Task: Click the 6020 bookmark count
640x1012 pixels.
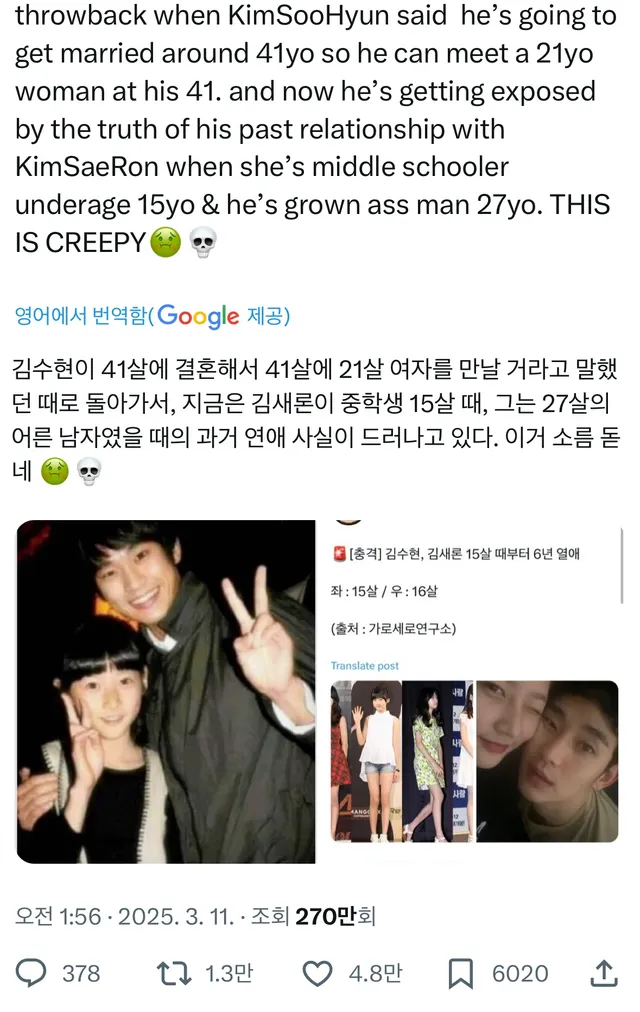Action: click(x=520, y=973)
